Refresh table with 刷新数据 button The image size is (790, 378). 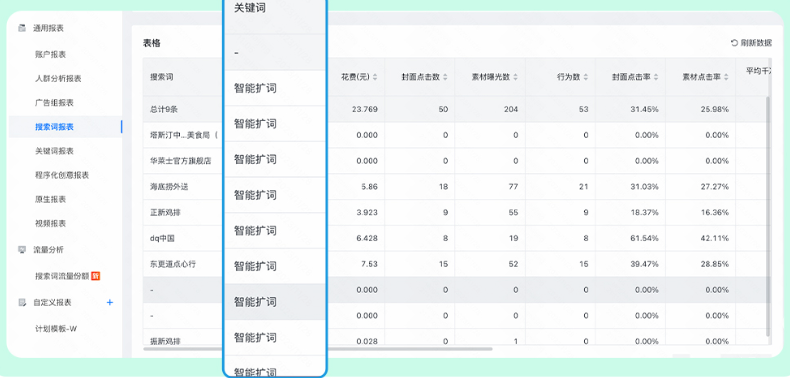pyautogui.click(x=751, y=43)
